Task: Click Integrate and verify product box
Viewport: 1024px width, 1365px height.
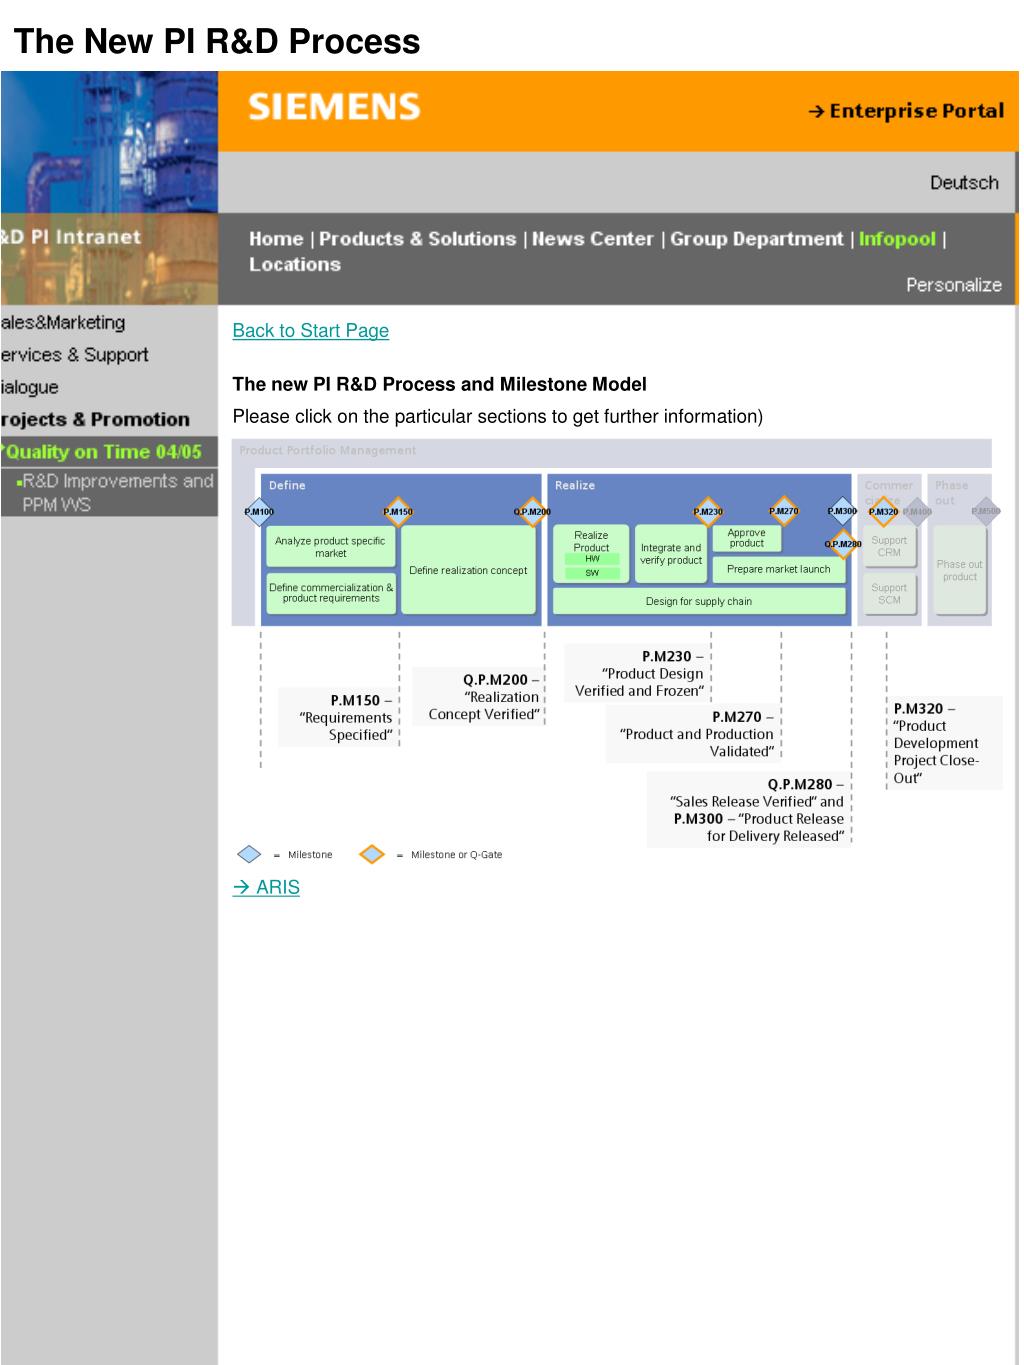Action: point(671,554)
